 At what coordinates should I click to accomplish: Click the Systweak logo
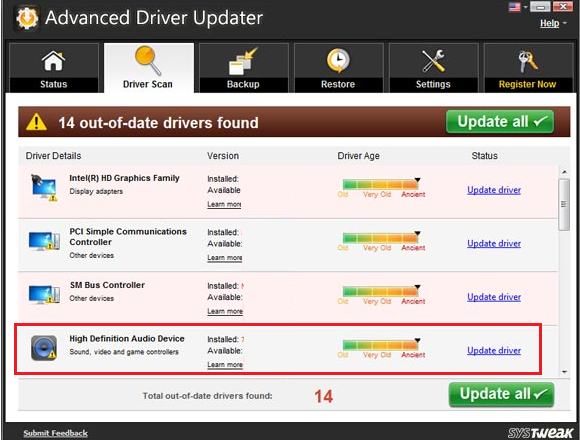pyautogui.click(x=540, y=433)
